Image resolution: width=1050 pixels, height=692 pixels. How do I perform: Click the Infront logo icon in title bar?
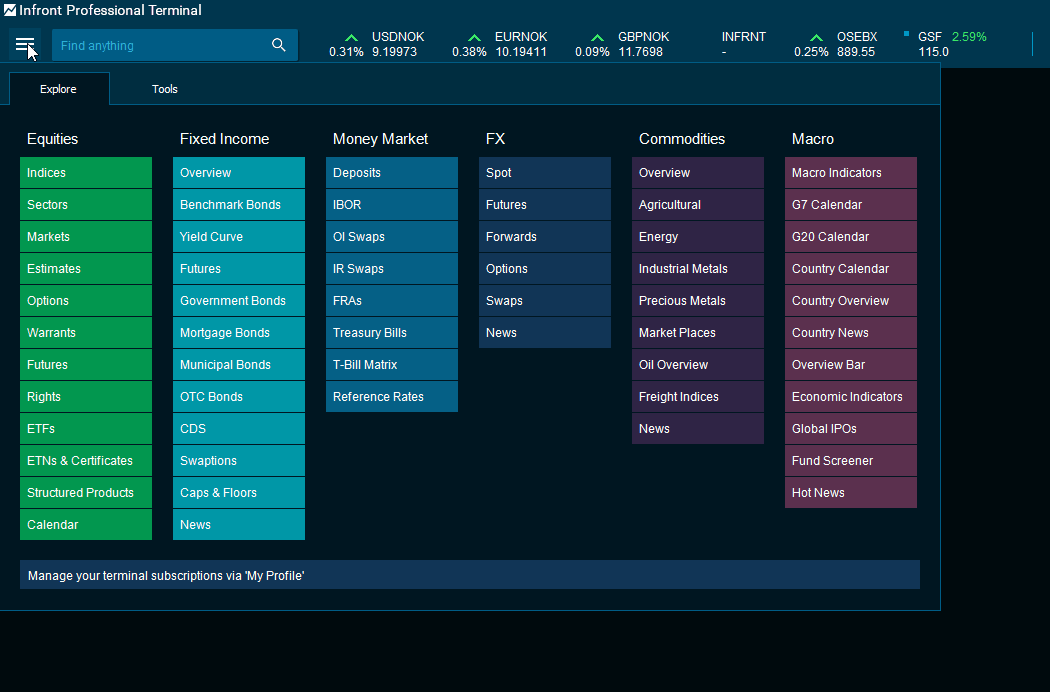[10, 11]
